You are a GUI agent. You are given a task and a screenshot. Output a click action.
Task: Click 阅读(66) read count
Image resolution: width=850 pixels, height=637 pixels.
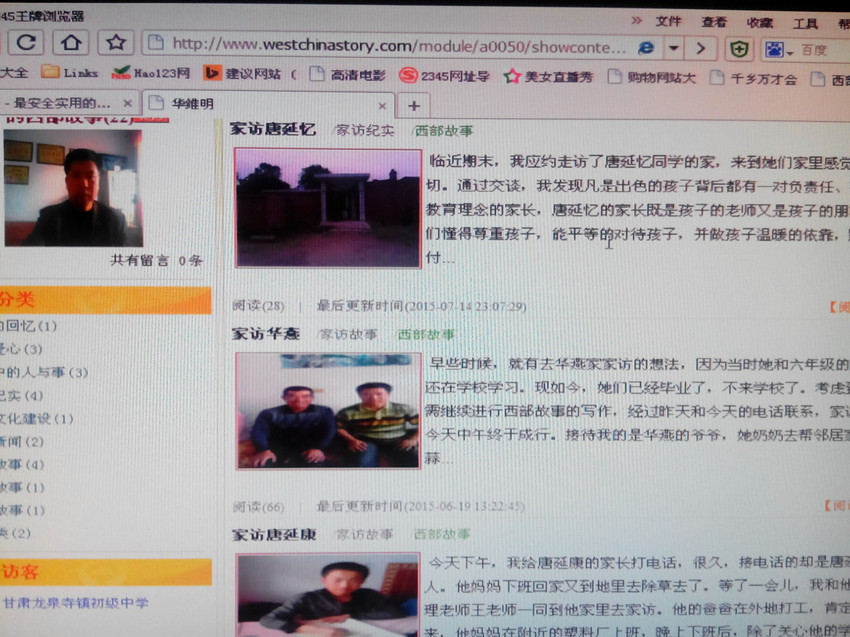tap(258, 507)
